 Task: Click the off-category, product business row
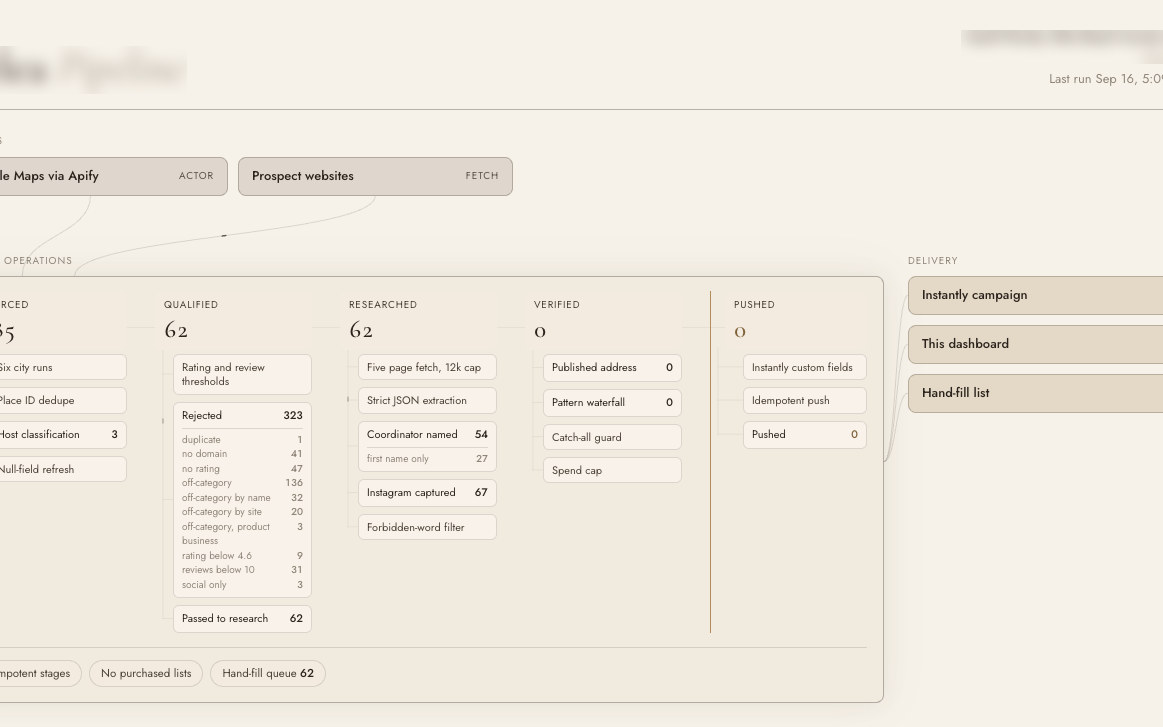point(243,534)
